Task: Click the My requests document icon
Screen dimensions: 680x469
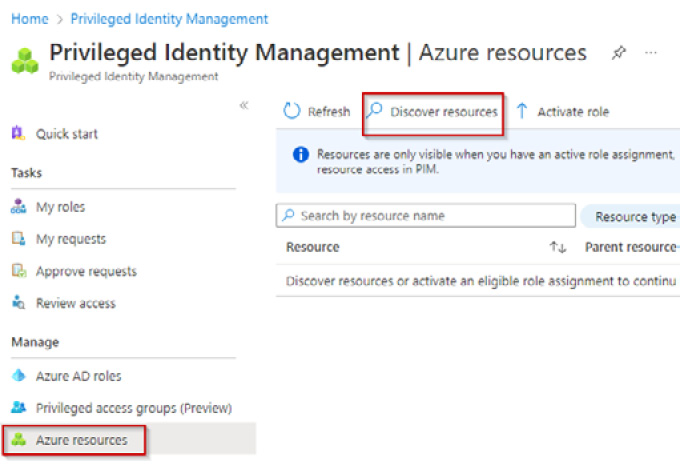Action: click(x=18, y=239)
